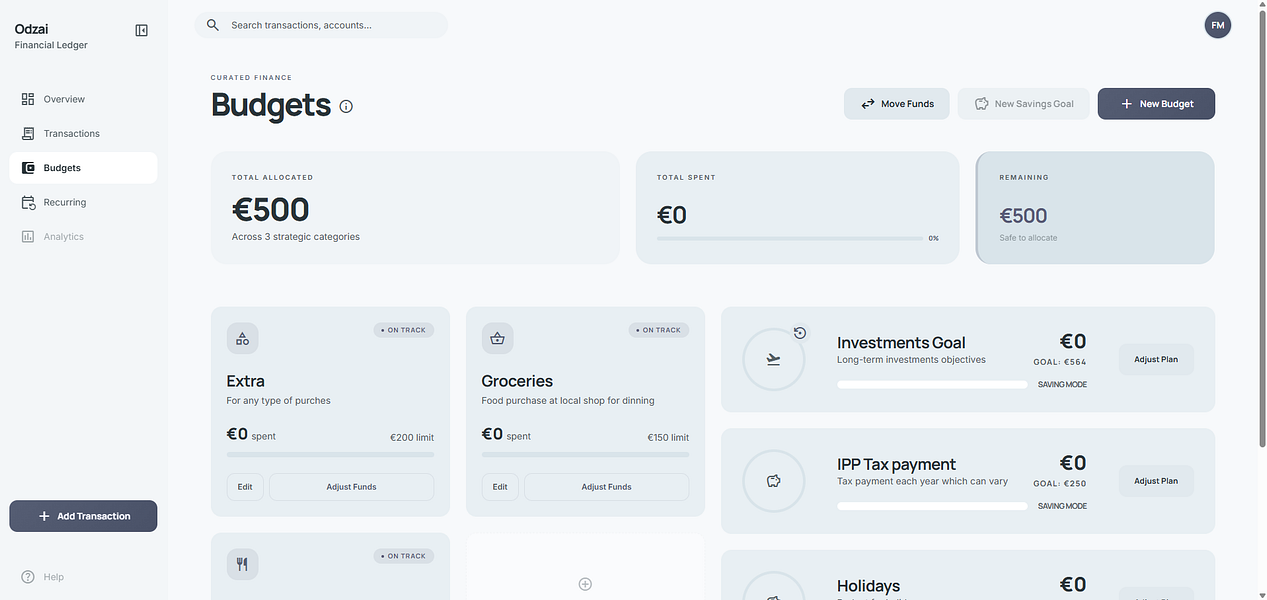Click the GOAL: €564 text

point(1060,362)
